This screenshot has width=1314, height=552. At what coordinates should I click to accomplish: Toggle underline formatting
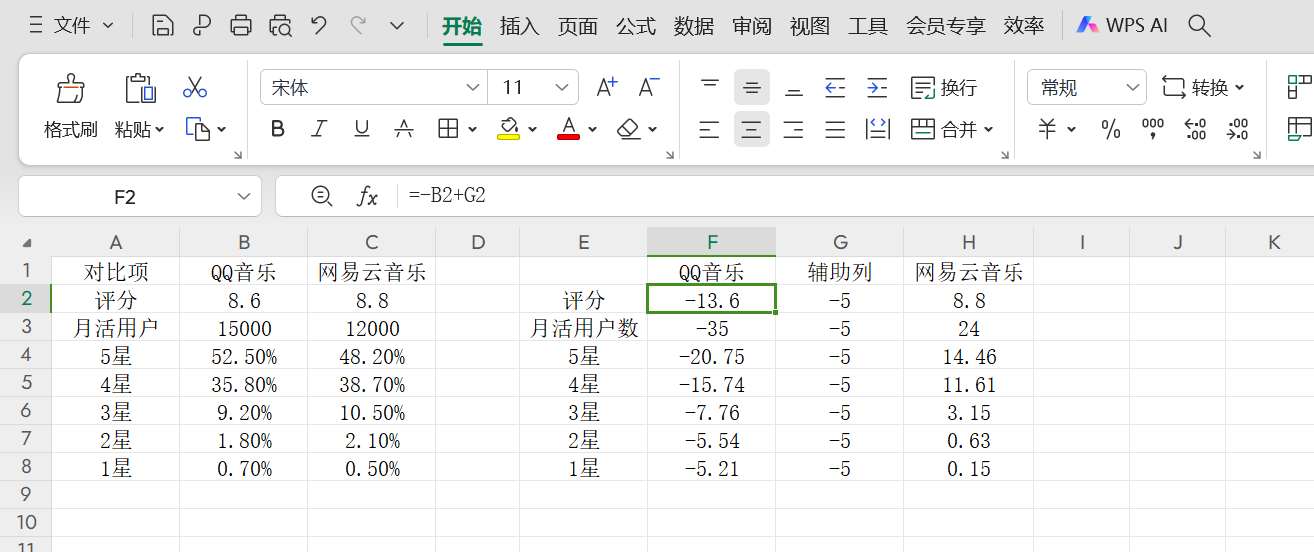[362, 129]
